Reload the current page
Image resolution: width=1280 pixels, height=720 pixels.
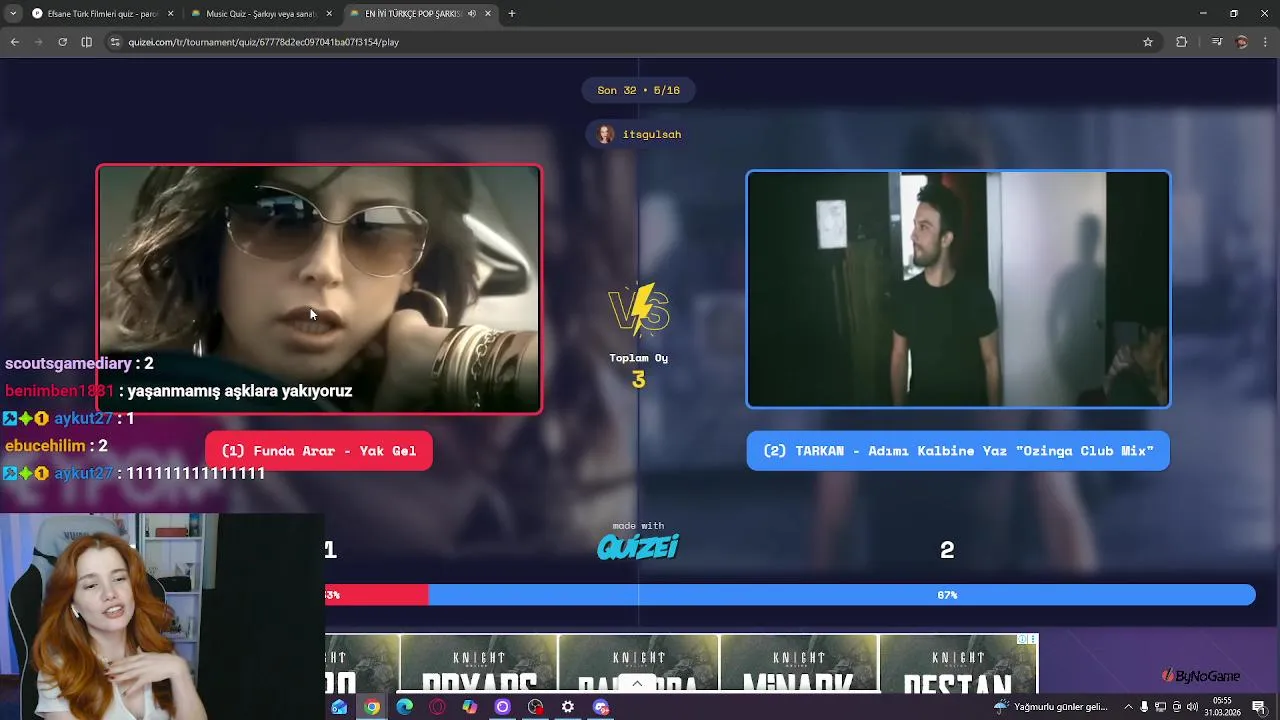tap(62, 42)
